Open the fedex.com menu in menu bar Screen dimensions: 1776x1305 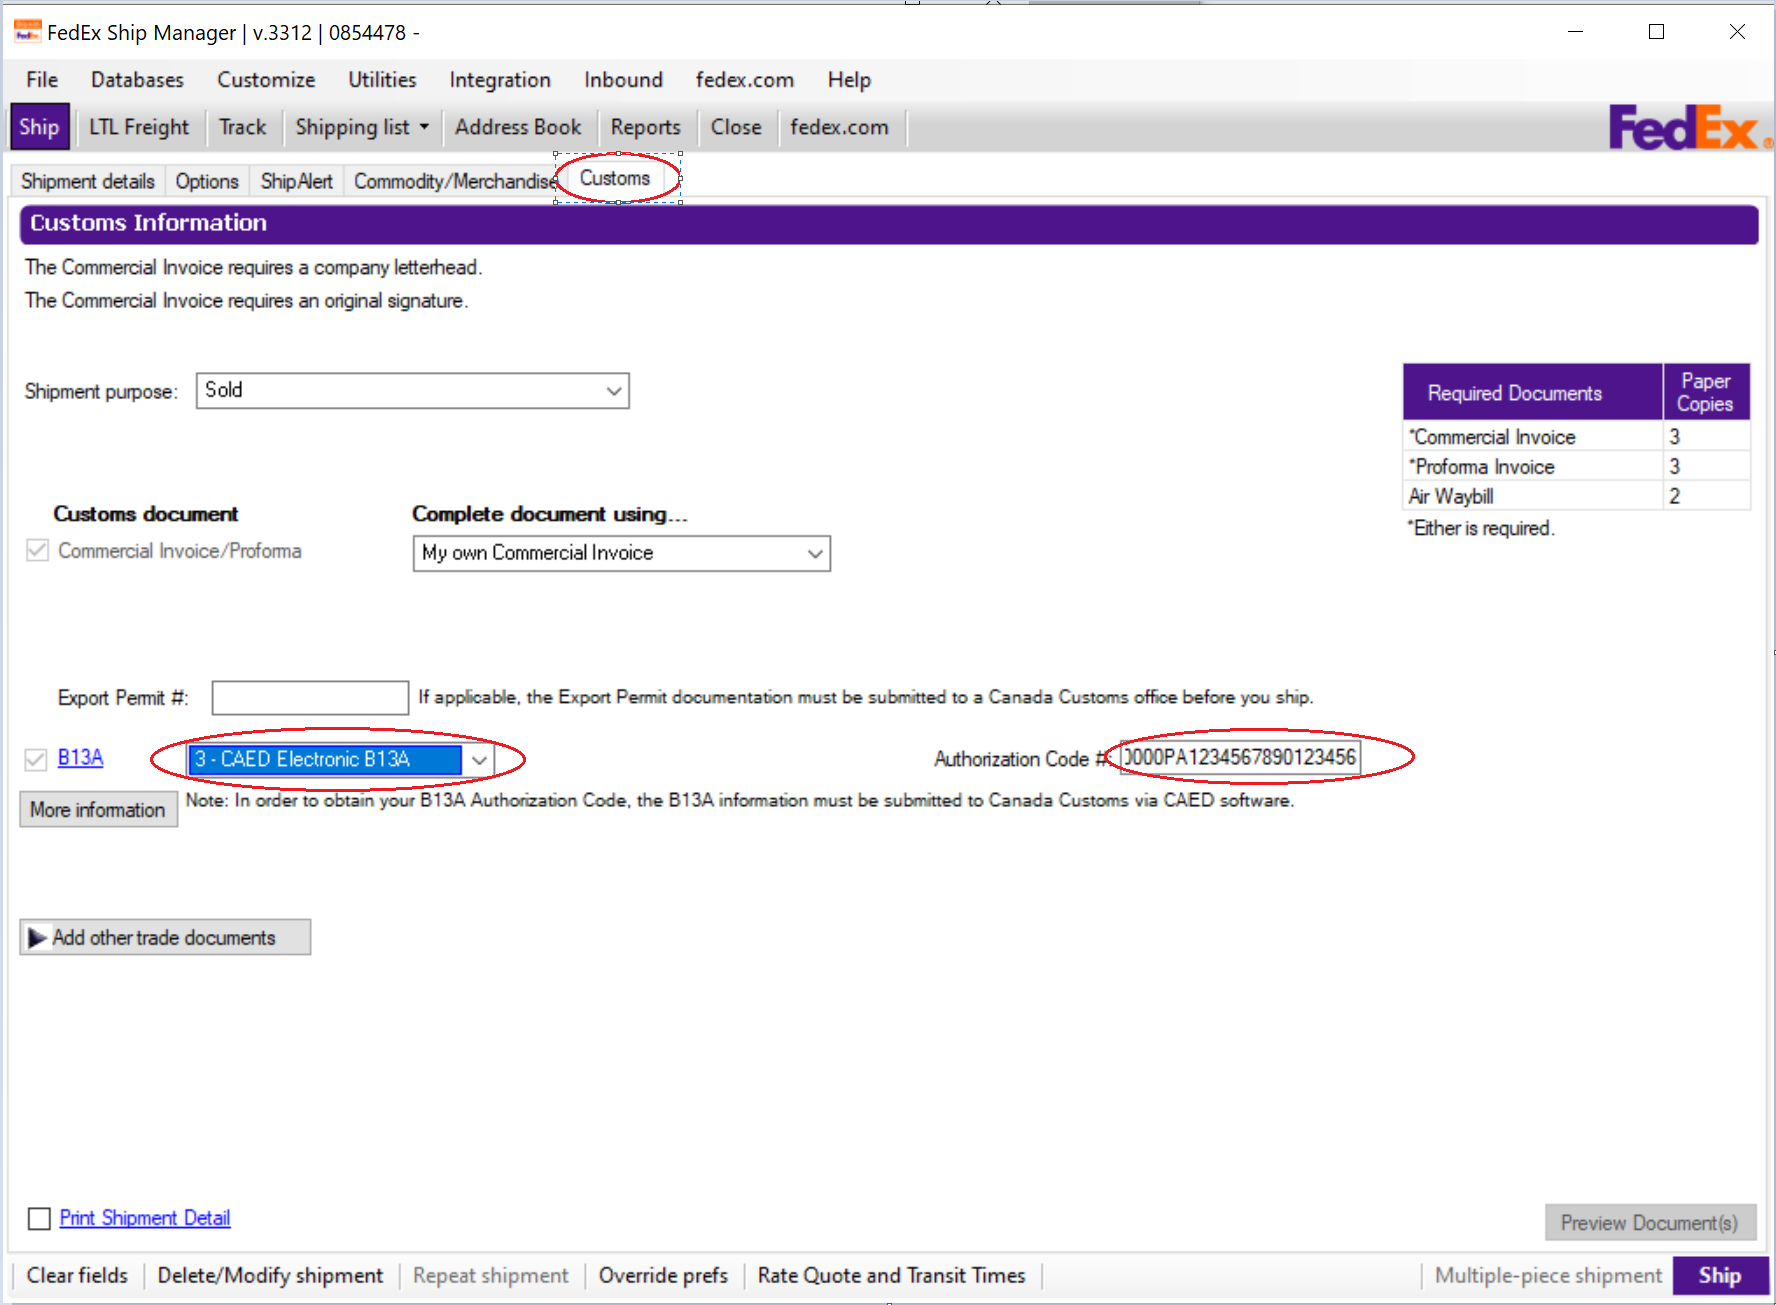[745, 80]
